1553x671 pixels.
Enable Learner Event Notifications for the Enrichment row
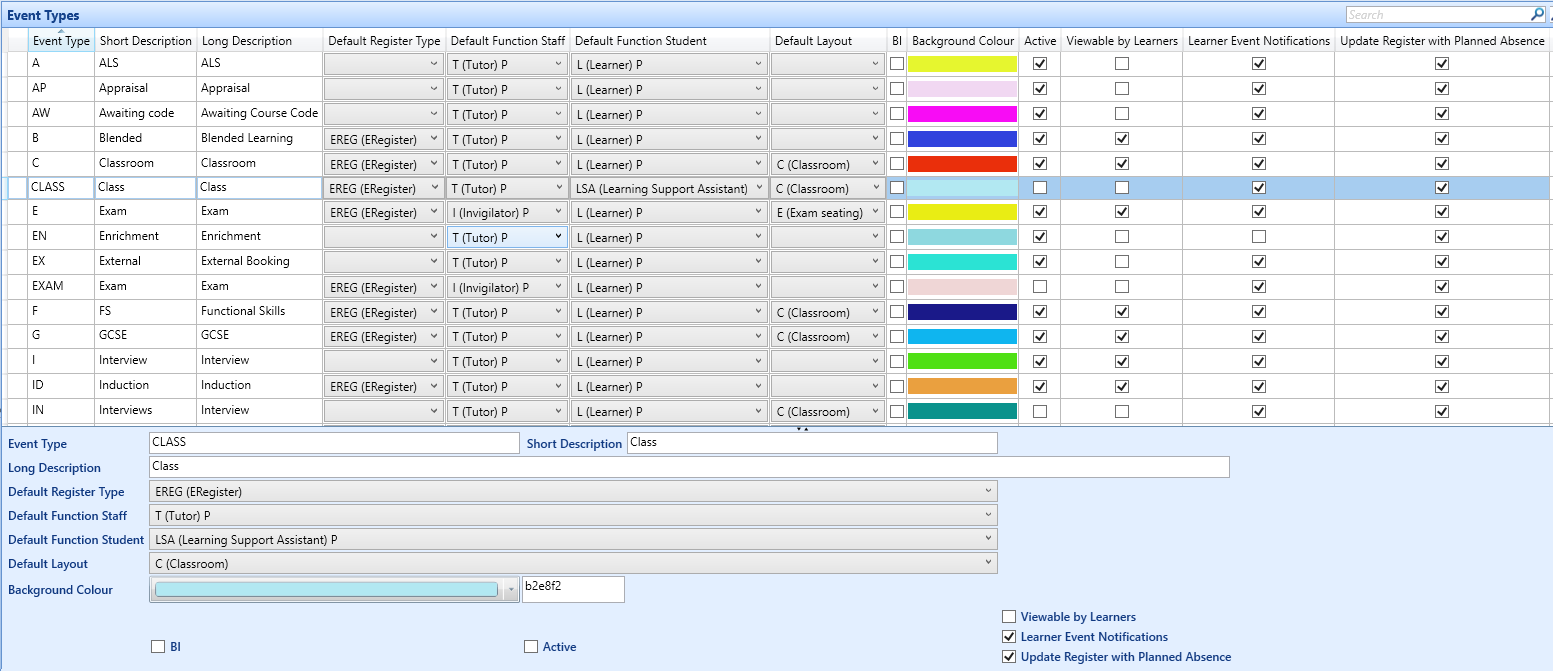1259,236
